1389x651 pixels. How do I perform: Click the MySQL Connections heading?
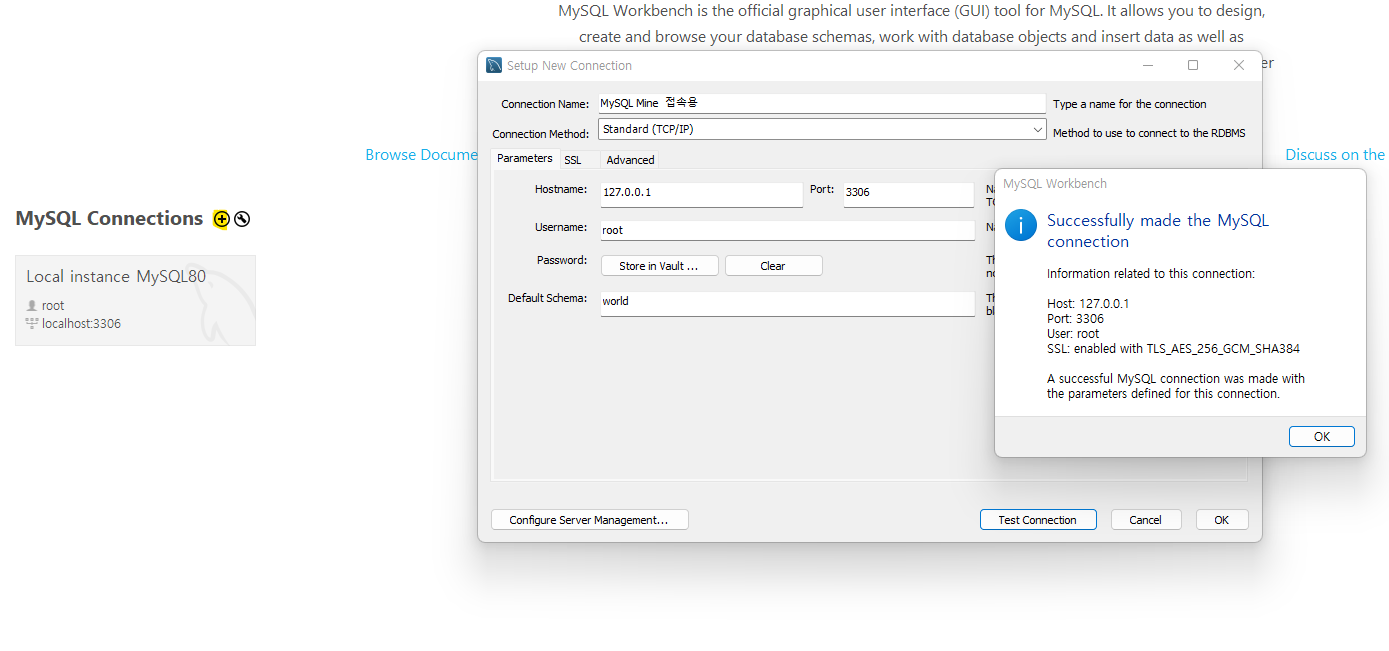[x=109, y=218]
